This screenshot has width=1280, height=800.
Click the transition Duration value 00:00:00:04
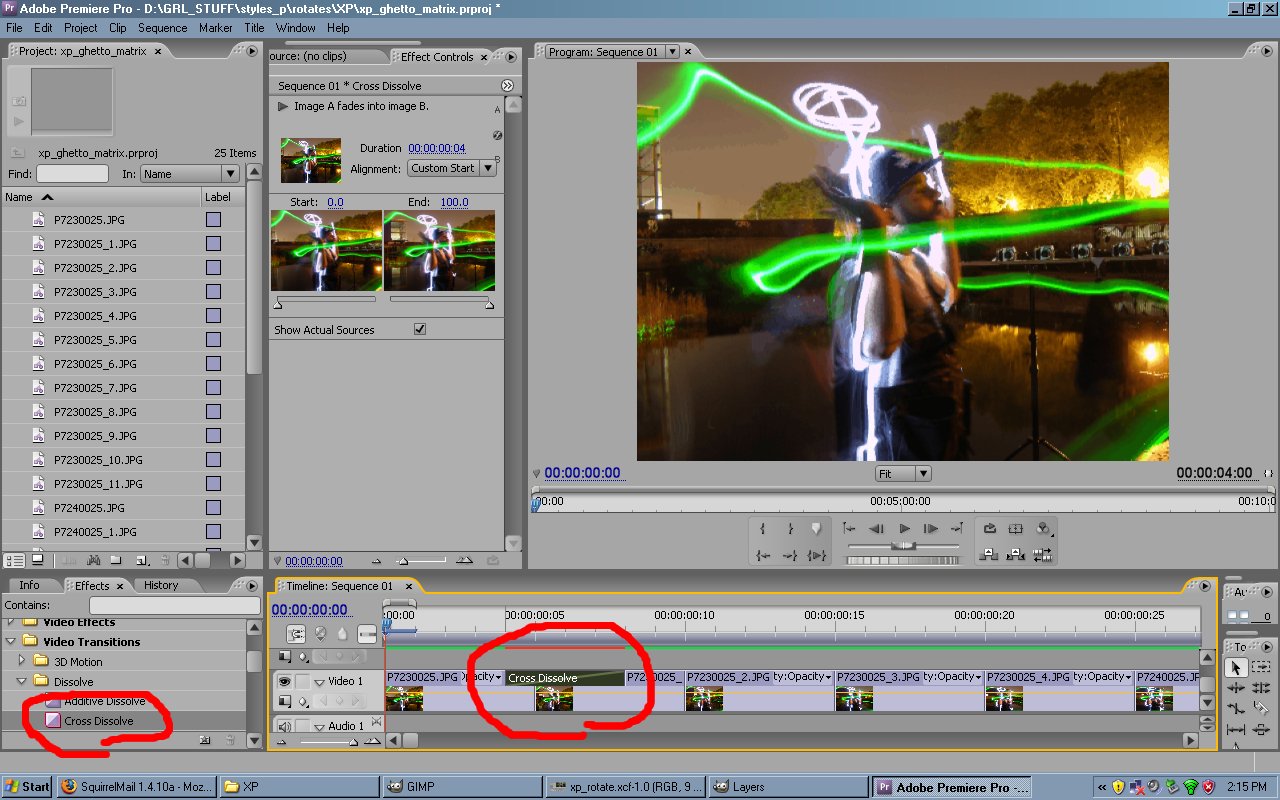pos(437,148)
